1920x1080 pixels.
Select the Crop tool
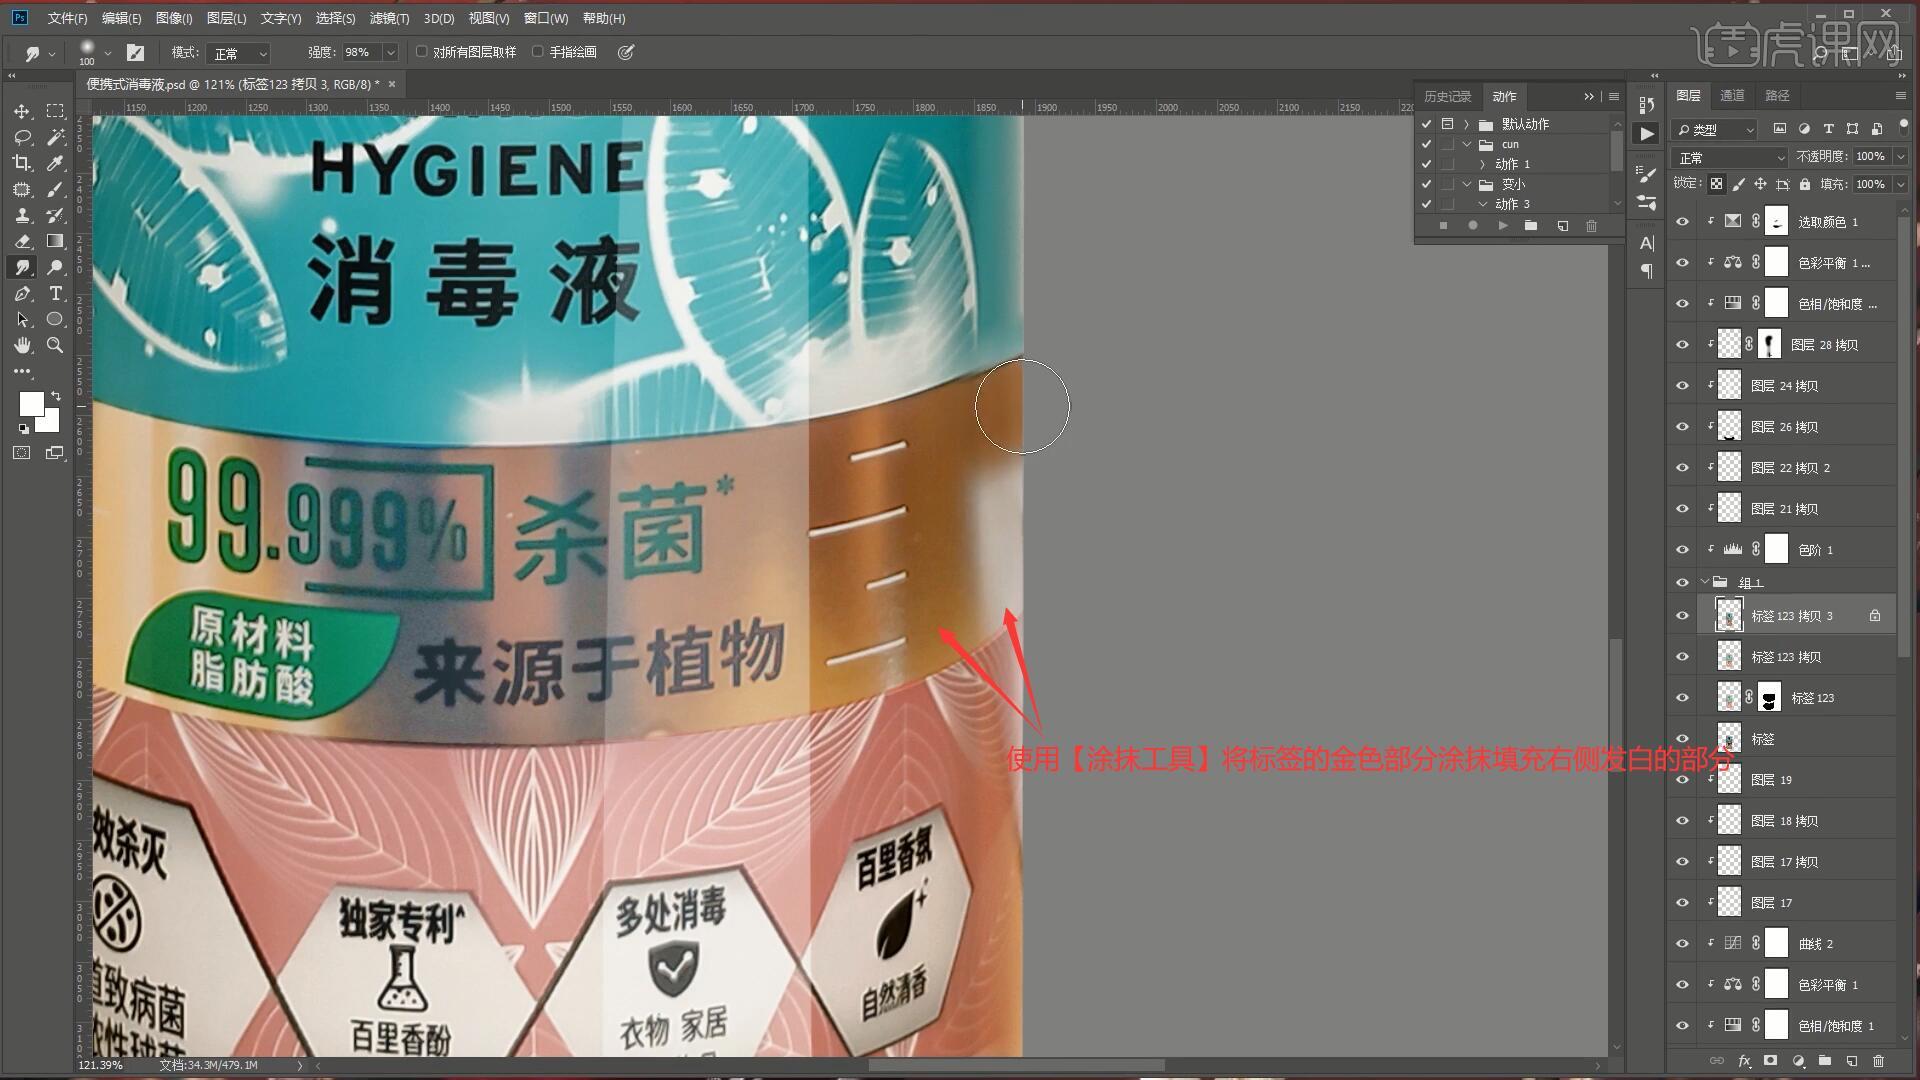pyautogui.click(x=22, y=163)
